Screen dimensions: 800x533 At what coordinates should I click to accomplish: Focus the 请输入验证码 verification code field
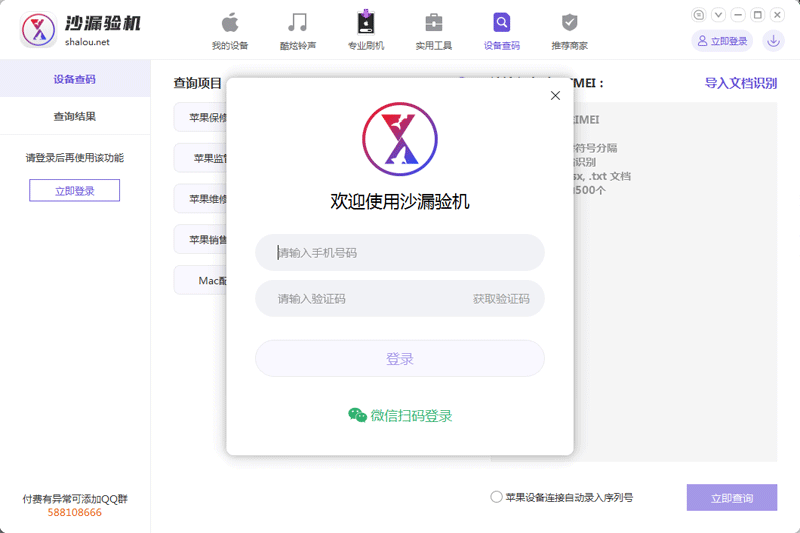[360, 299]
